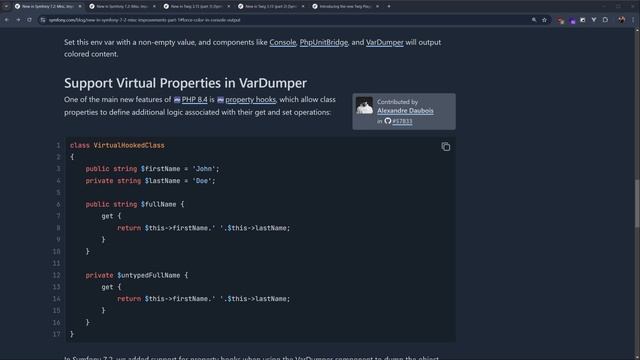Select the active New in Symfony 7.2 tab
640x360 pixels.
click(x=48, y=7)
